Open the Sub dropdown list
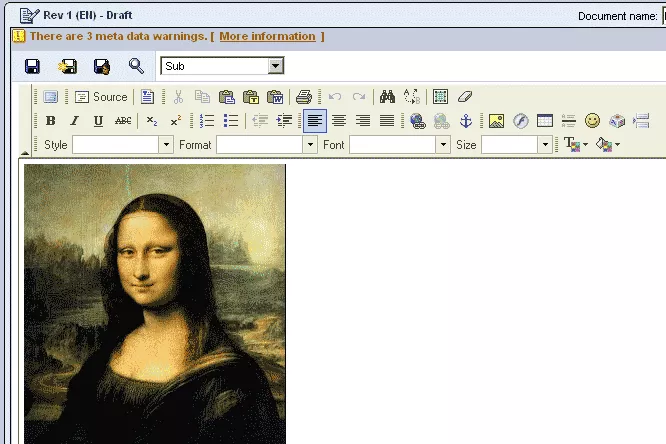 pos(276,66)
